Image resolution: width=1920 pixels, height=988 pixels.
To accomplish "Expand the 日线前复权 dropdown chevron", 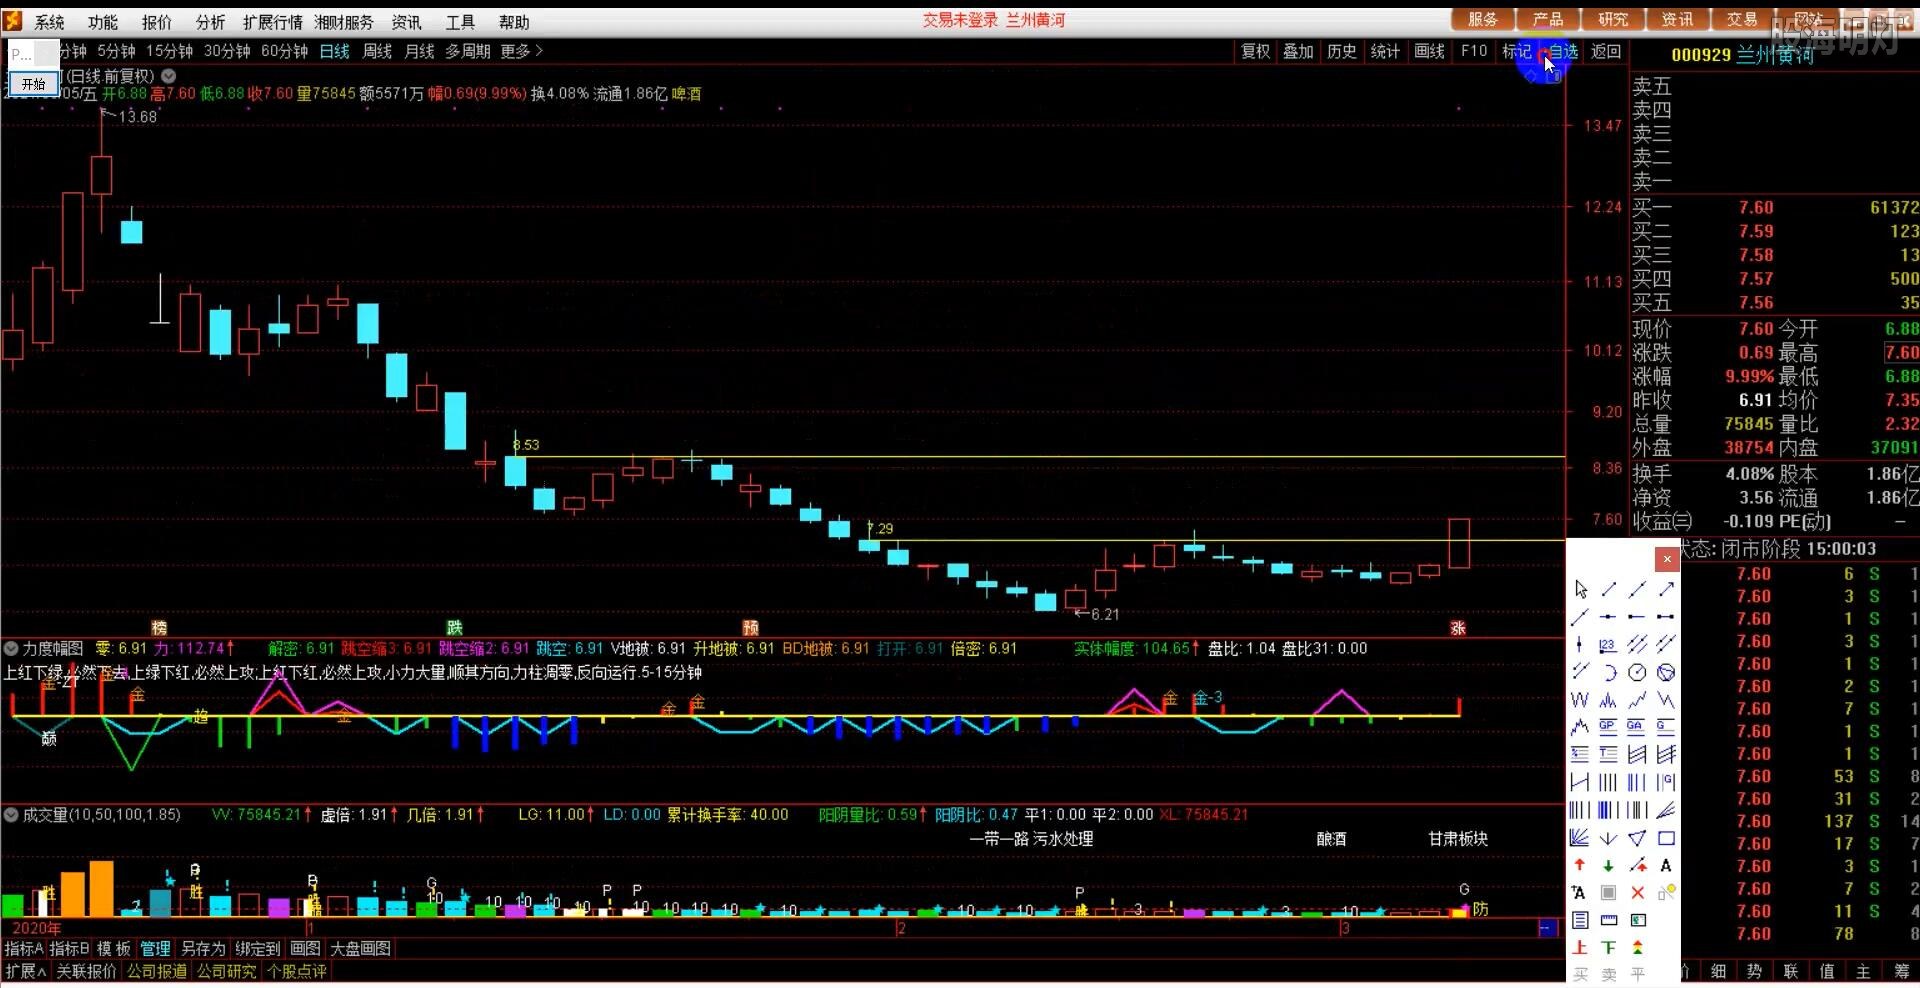I will (x=169, y=76).
